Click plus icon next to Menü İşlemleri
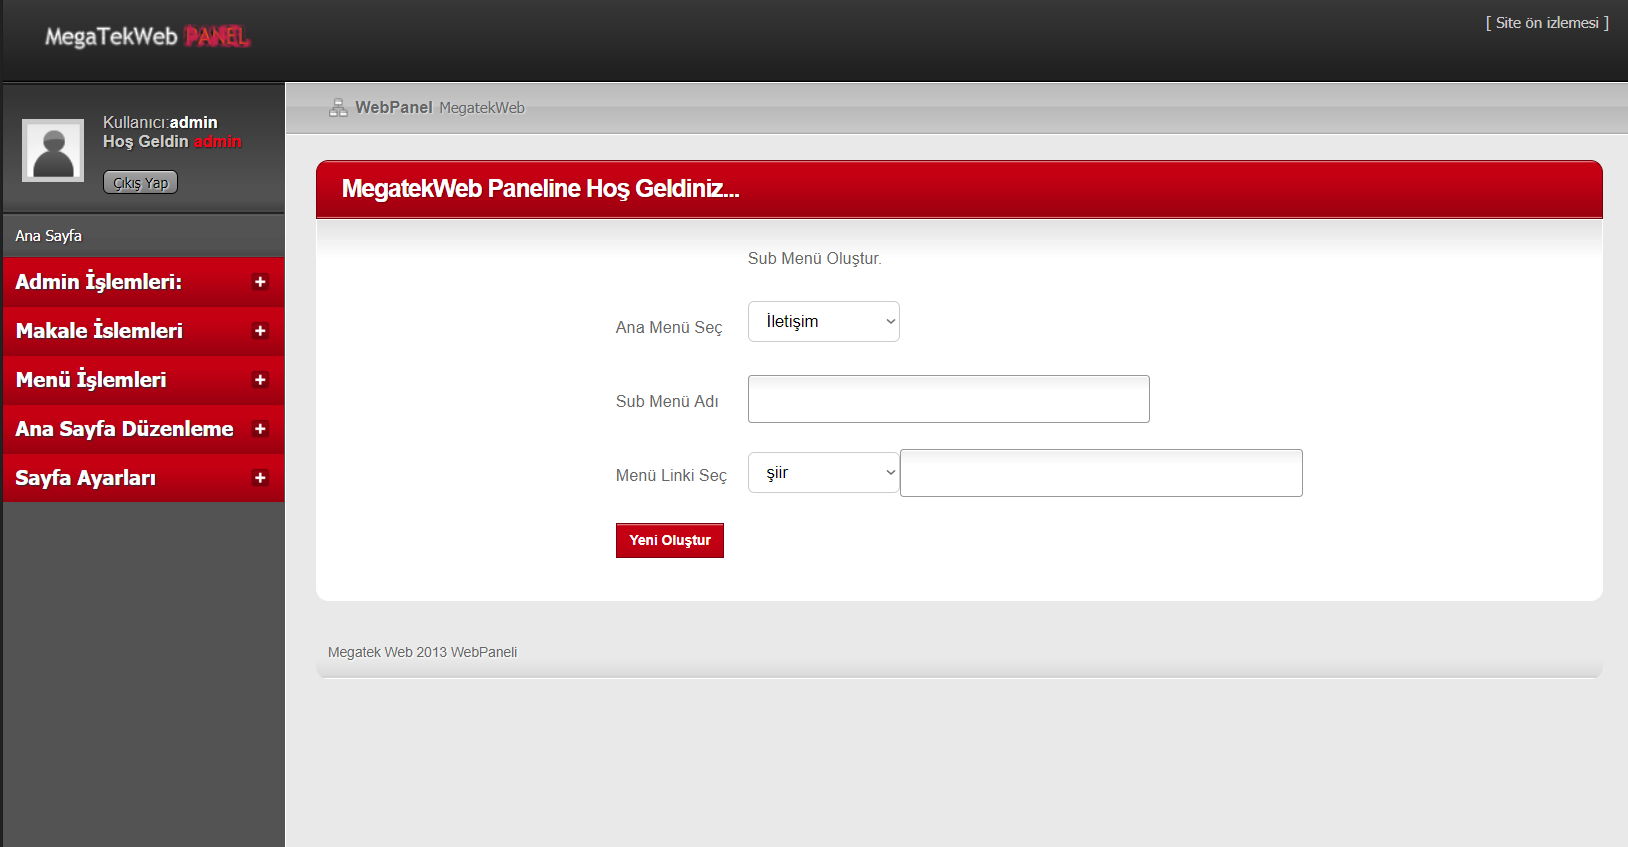 click(x=260, y=380)
